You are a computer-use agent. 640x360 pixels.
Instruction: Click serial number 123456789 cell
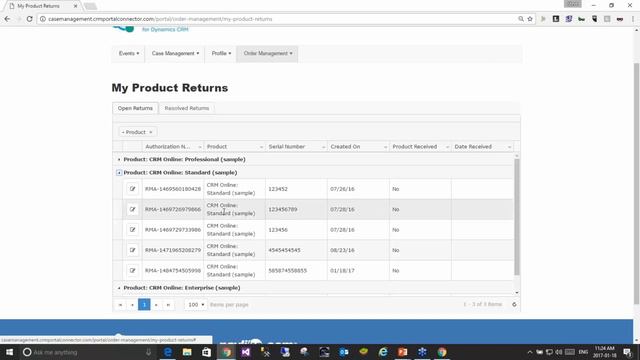coord(296,209)
